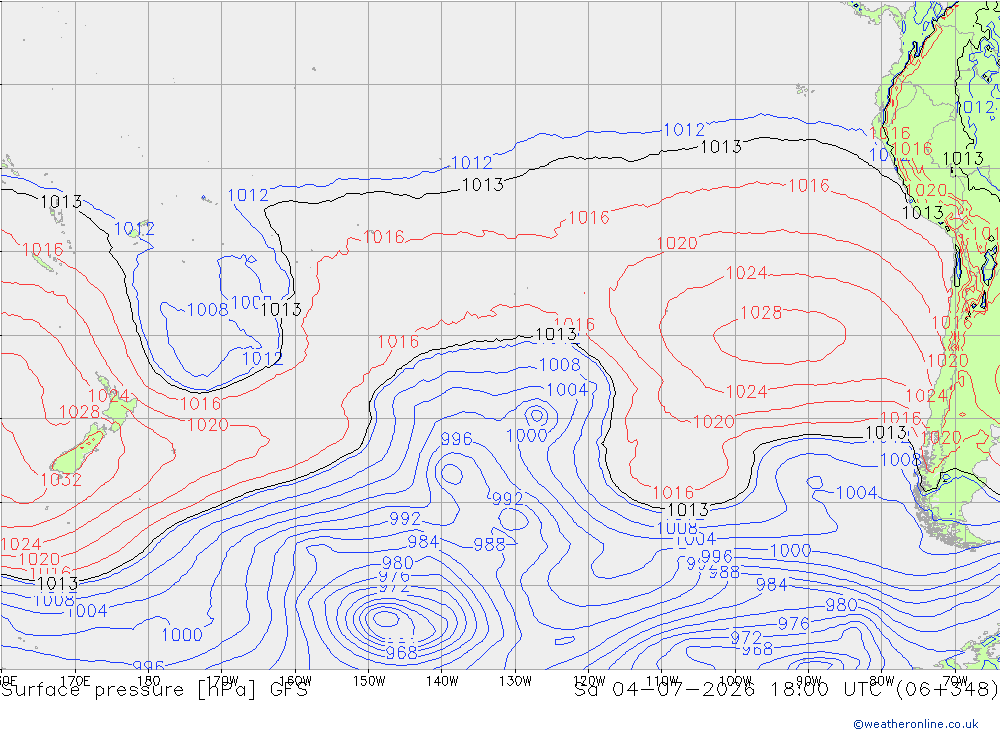Click the blue 996 label above the 992 contour
This screenshot has height=733, width=1000.
pyautogui.click(x=457, y=439)
